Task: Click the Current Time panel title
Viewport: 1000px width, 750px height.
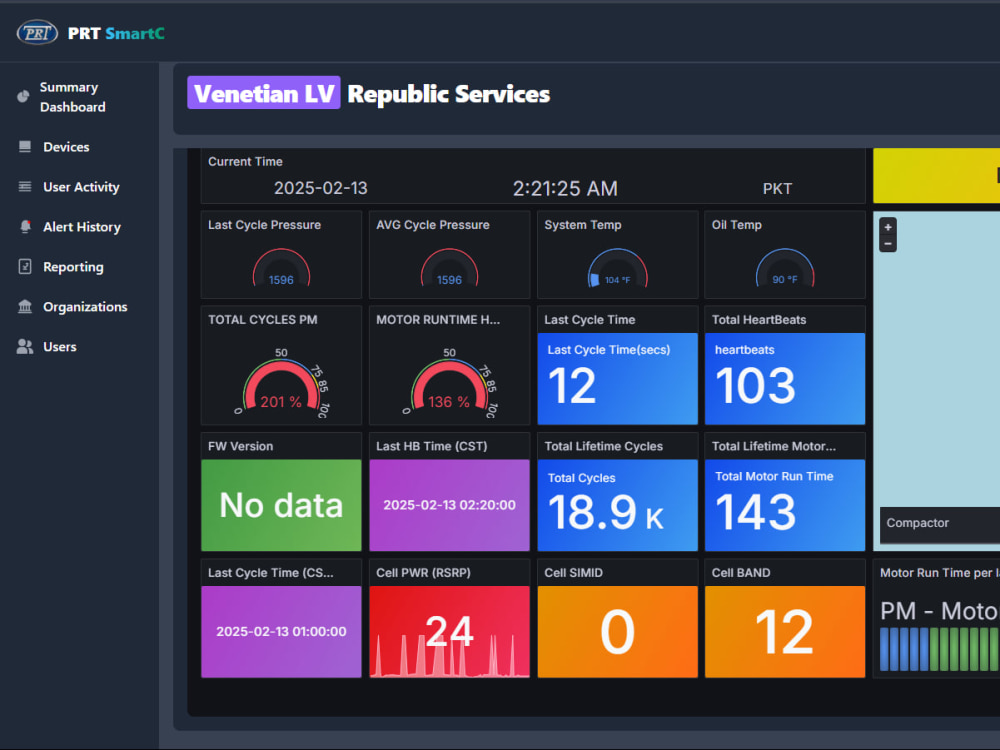Action: pyautogui.click(x=246, y=161)
